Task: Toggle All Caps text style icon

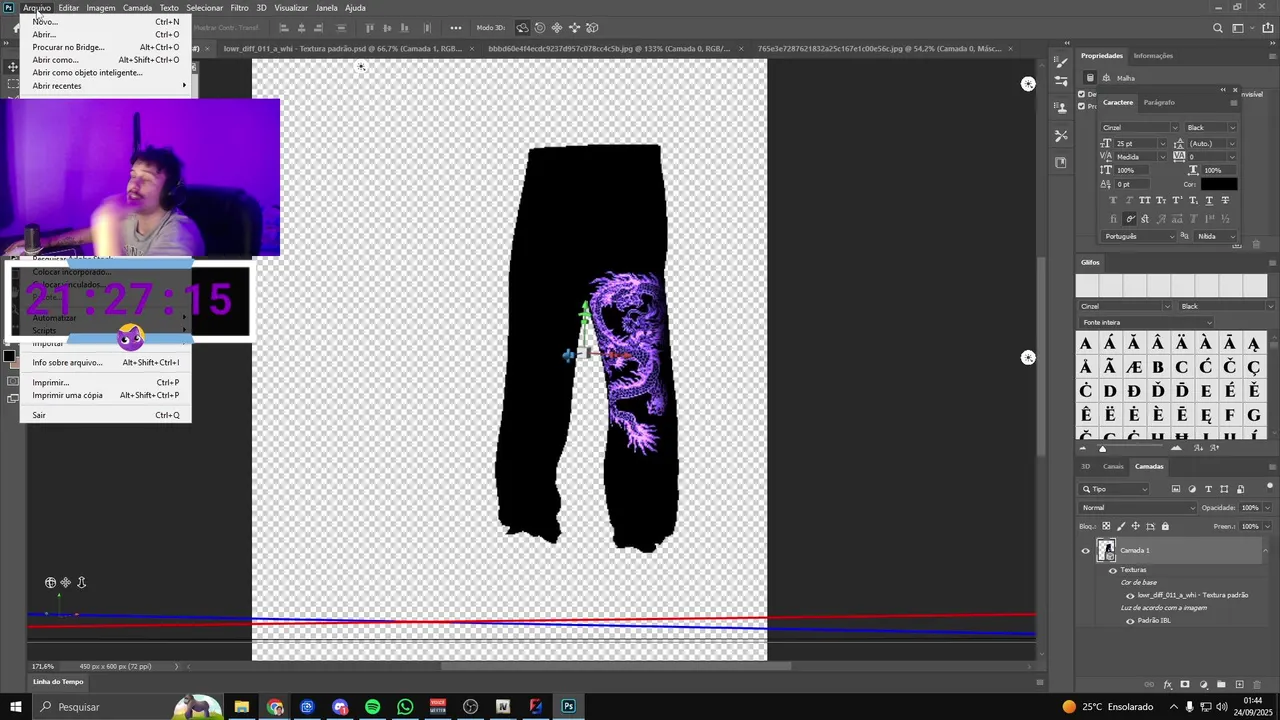Action: click(1145, 200)
